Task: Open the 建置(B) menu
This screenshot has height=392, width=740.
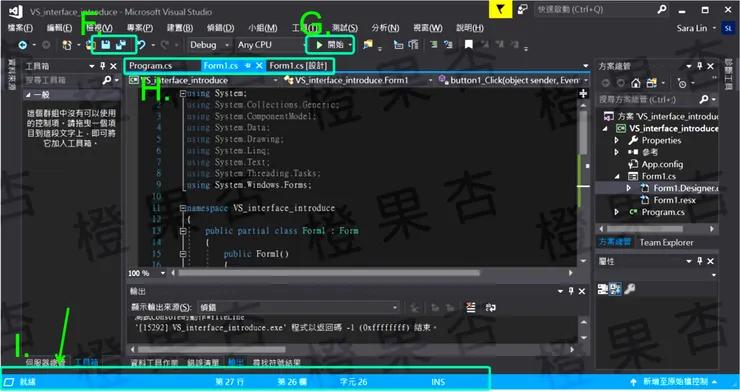Action: pyautogui.click(x=180, y=28)
